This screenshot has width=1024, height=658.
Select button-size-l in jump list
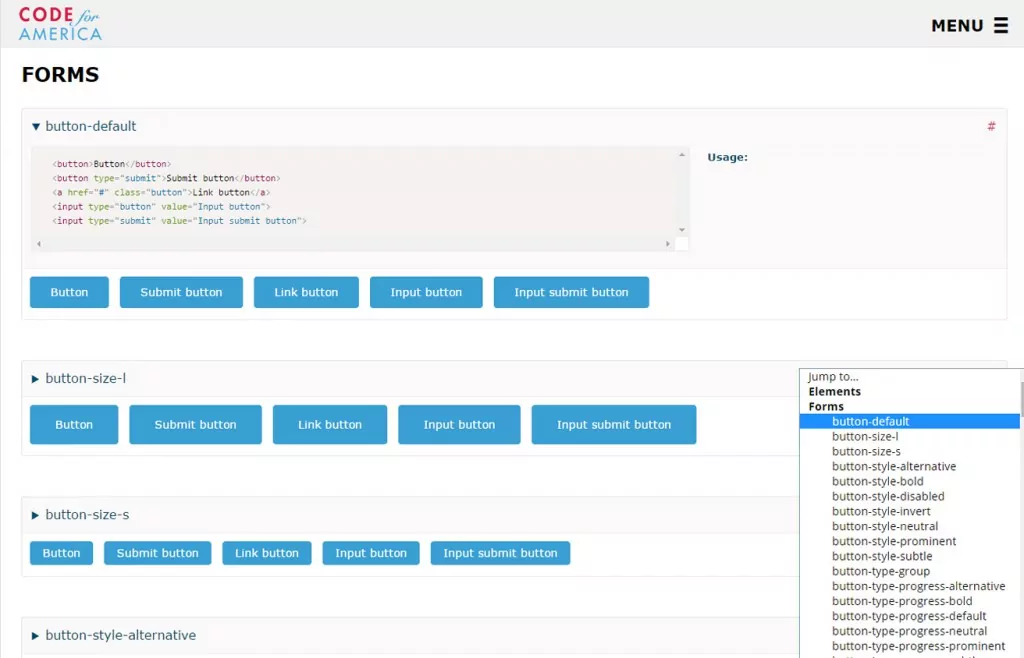(909, 437)
